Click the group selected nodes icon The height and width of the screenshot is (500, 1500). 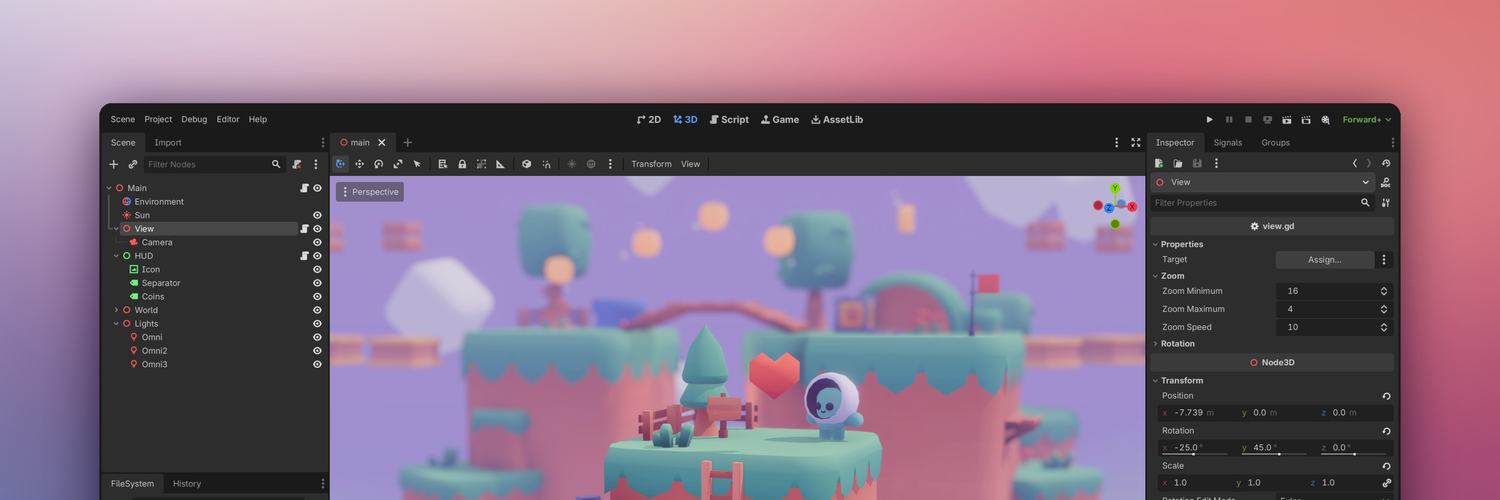481,164
